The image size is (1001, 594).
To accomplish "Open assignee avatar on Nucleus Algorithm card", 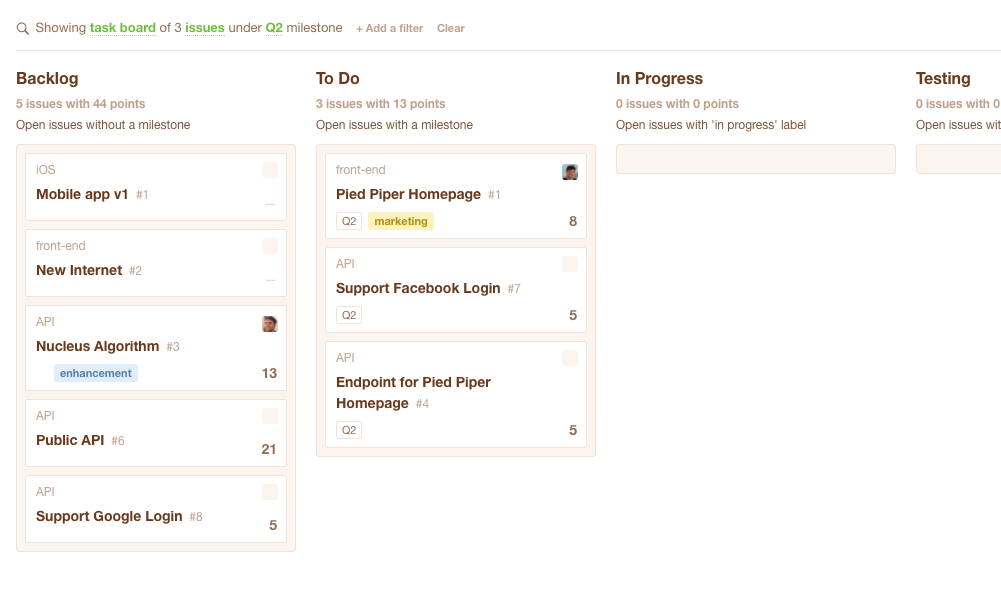I will 270,324.
